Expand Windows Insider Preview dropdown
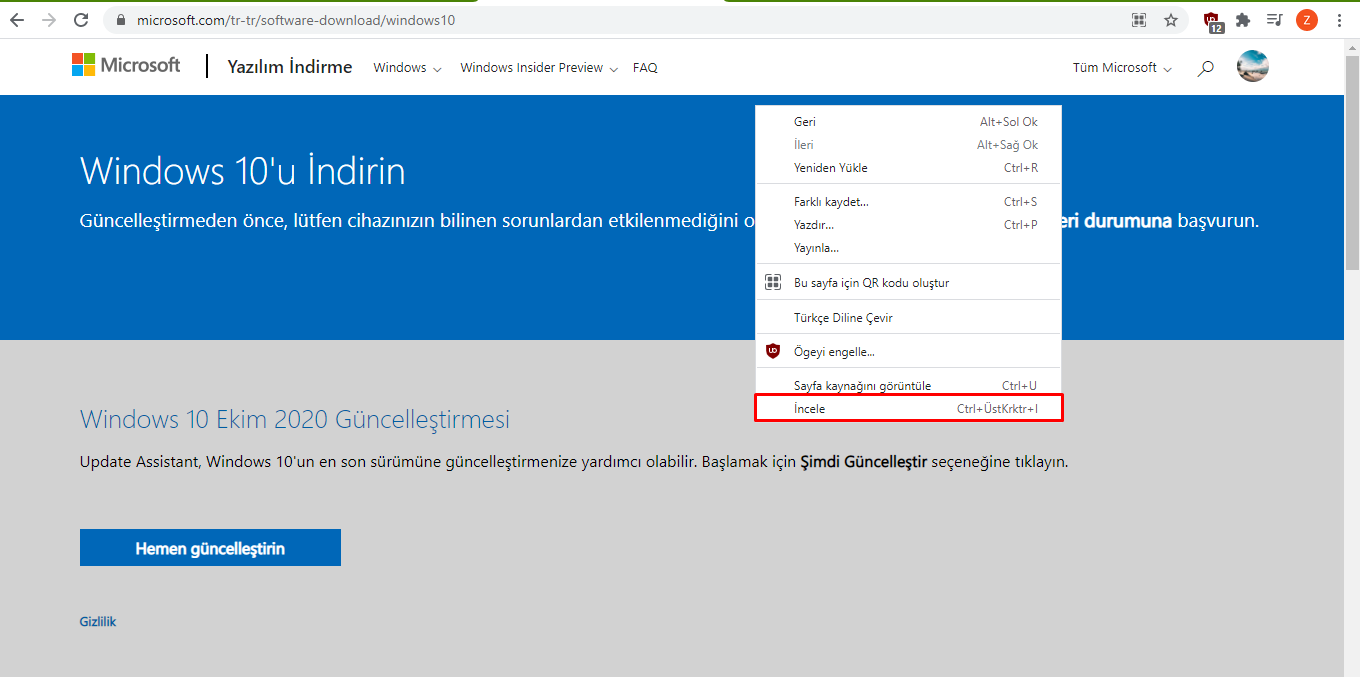 tap(539, 68)
